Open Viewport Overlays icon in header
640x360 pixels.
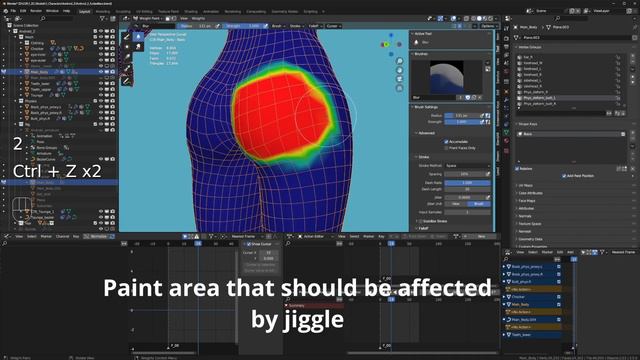point(453,18)
